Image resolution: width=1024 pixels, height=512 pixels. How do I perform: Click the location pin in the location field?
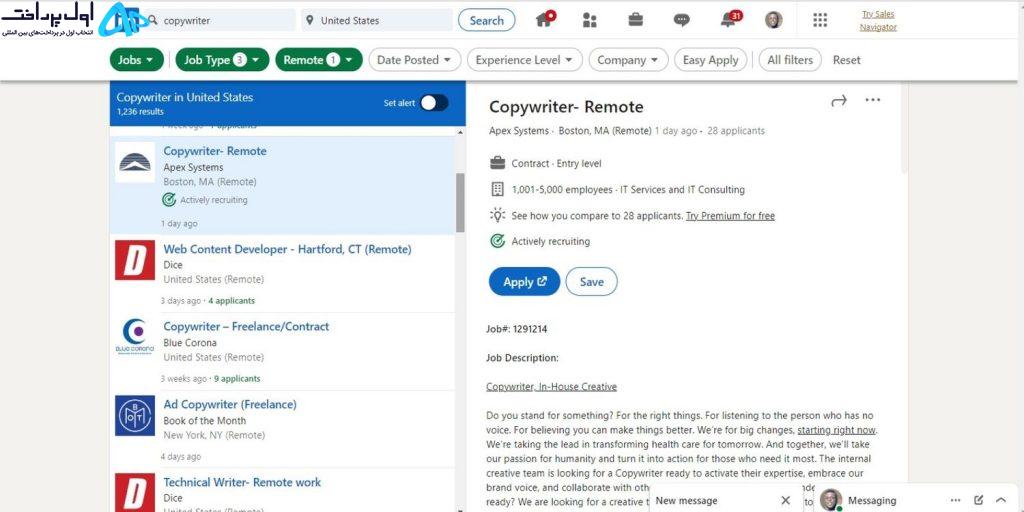(x=310, y=20)
